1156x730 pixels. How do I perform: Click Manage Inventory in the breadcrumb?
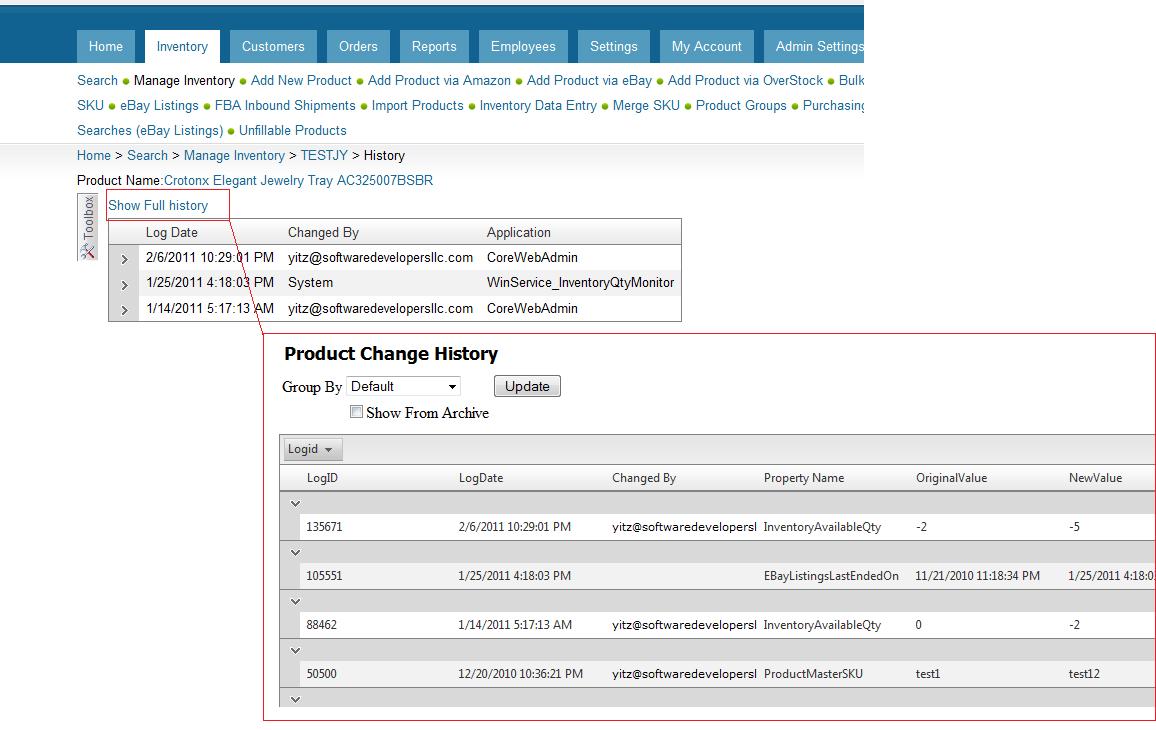point(234,156)
